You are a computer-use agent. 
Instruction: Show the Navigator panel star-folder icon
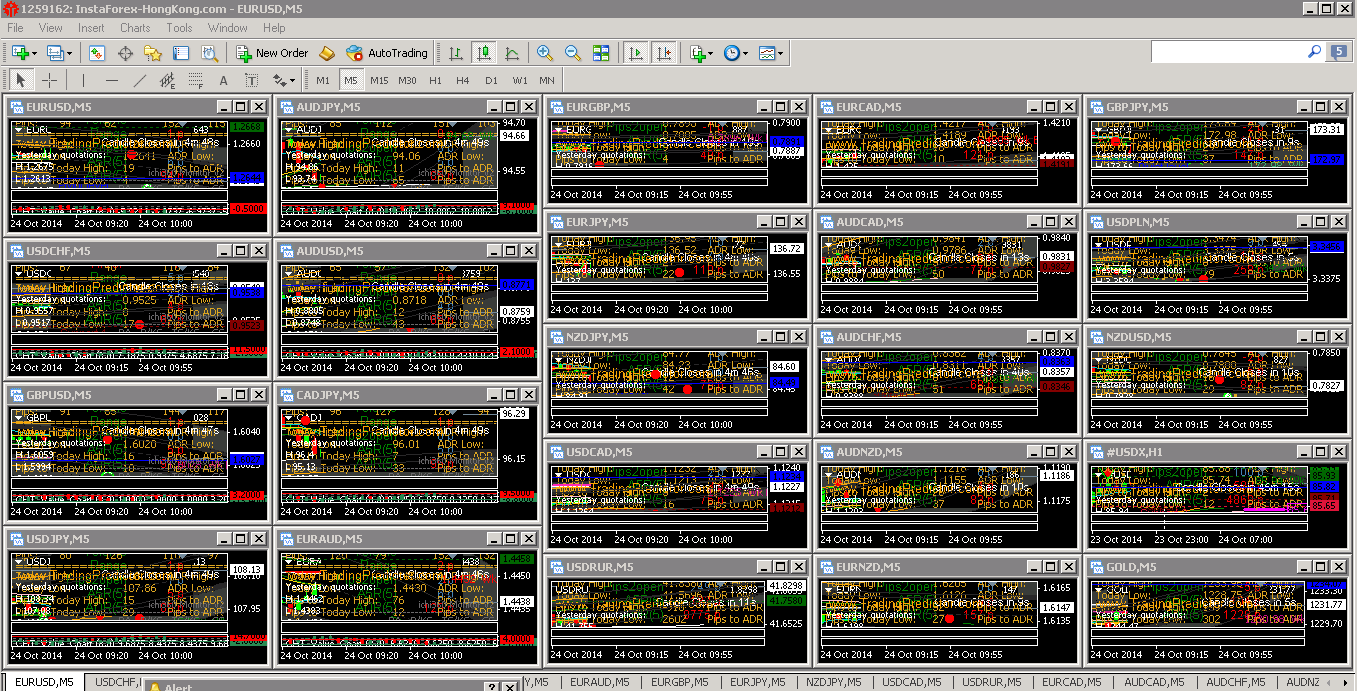(x=152, y=53)
